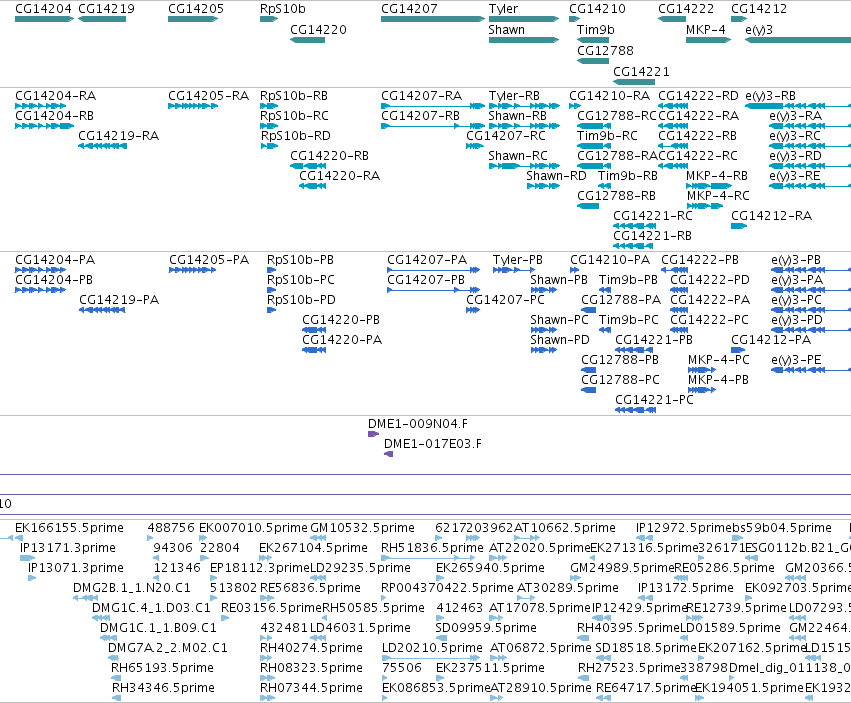Select protein CG14212-PA
This screenshot has width=851, height=703.
point(771,340)
